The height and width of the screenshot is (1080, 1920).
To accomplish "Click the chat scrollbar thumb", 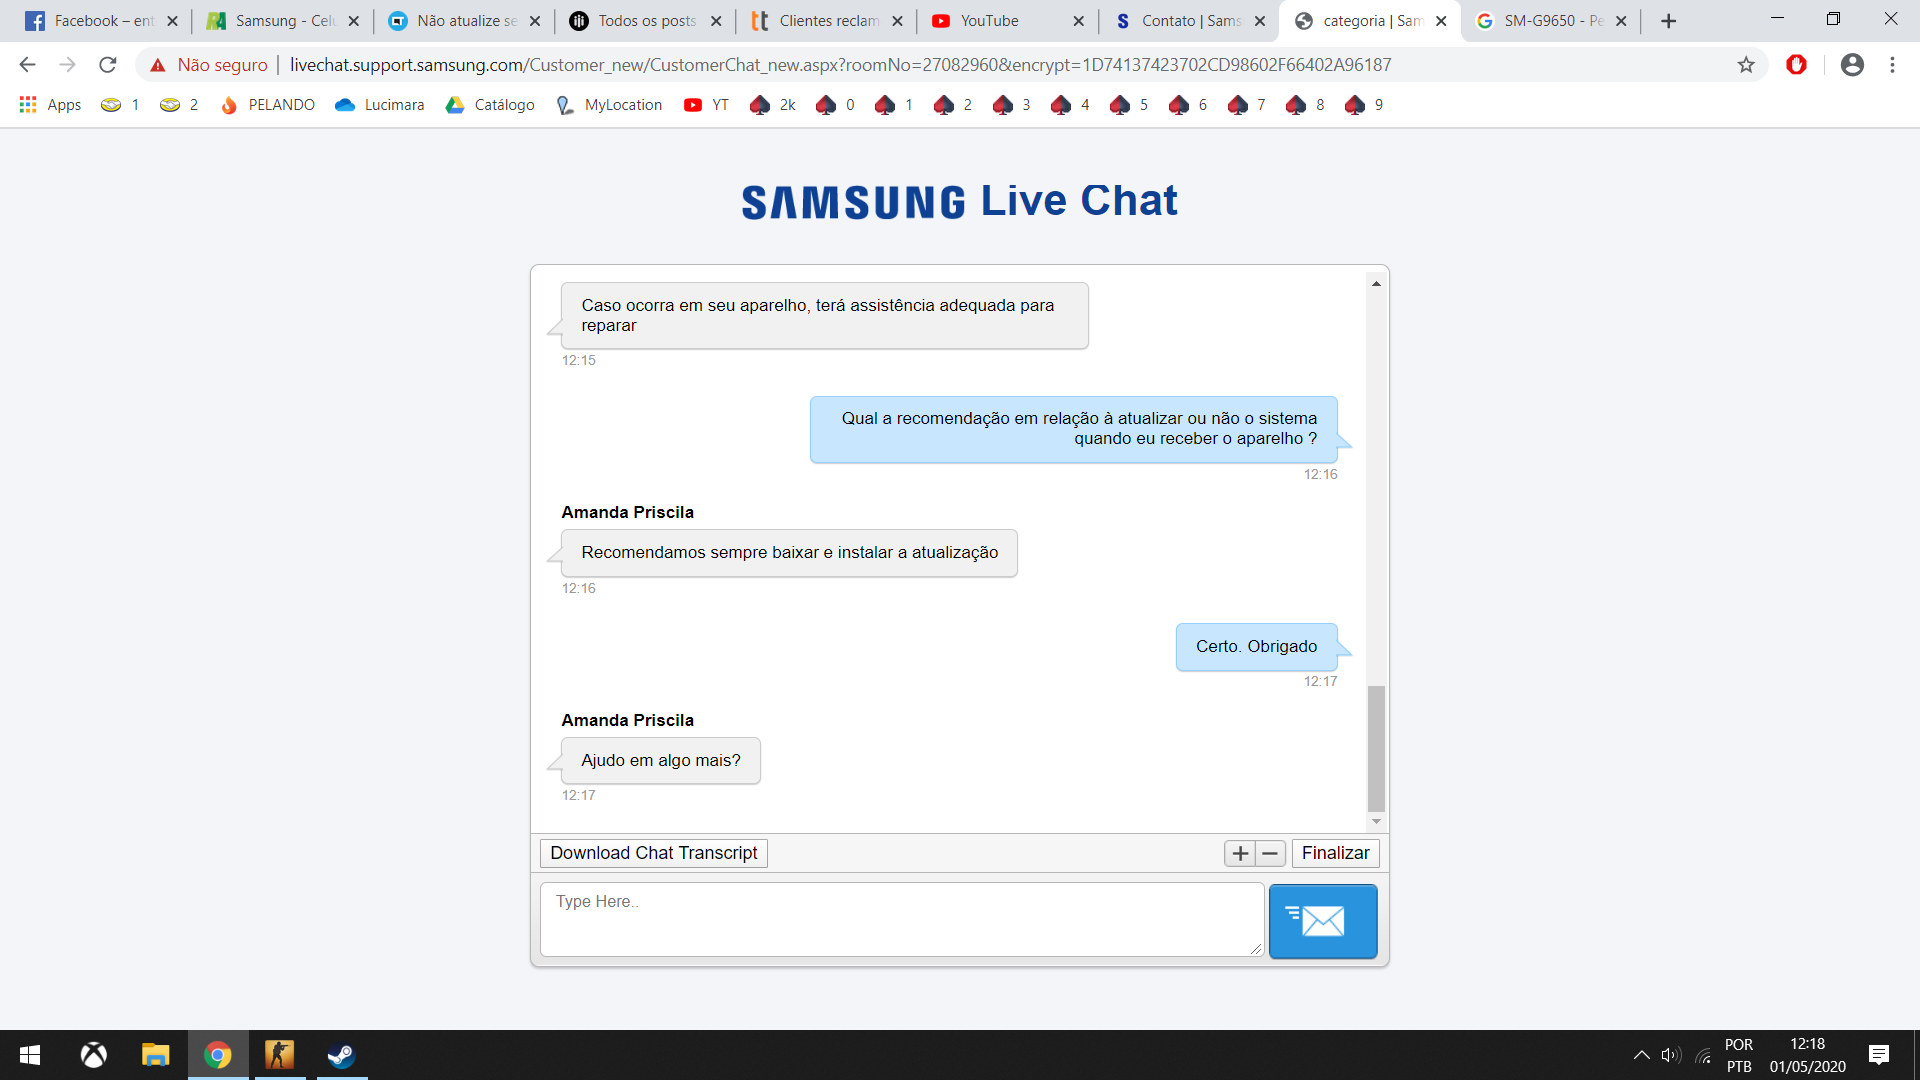I will pyautogui.click(x=1376, y=748).
